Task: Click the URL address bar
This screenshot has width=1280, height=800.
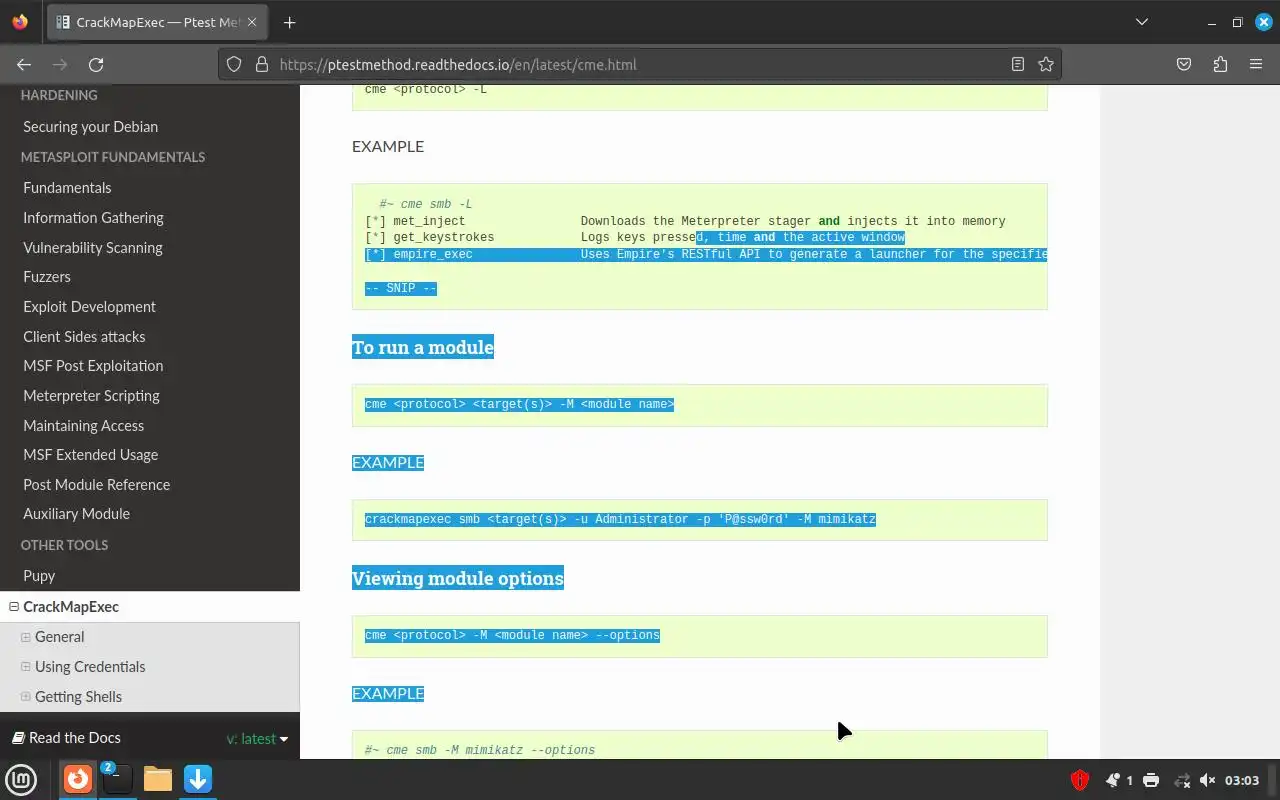Action: [640, 64]
